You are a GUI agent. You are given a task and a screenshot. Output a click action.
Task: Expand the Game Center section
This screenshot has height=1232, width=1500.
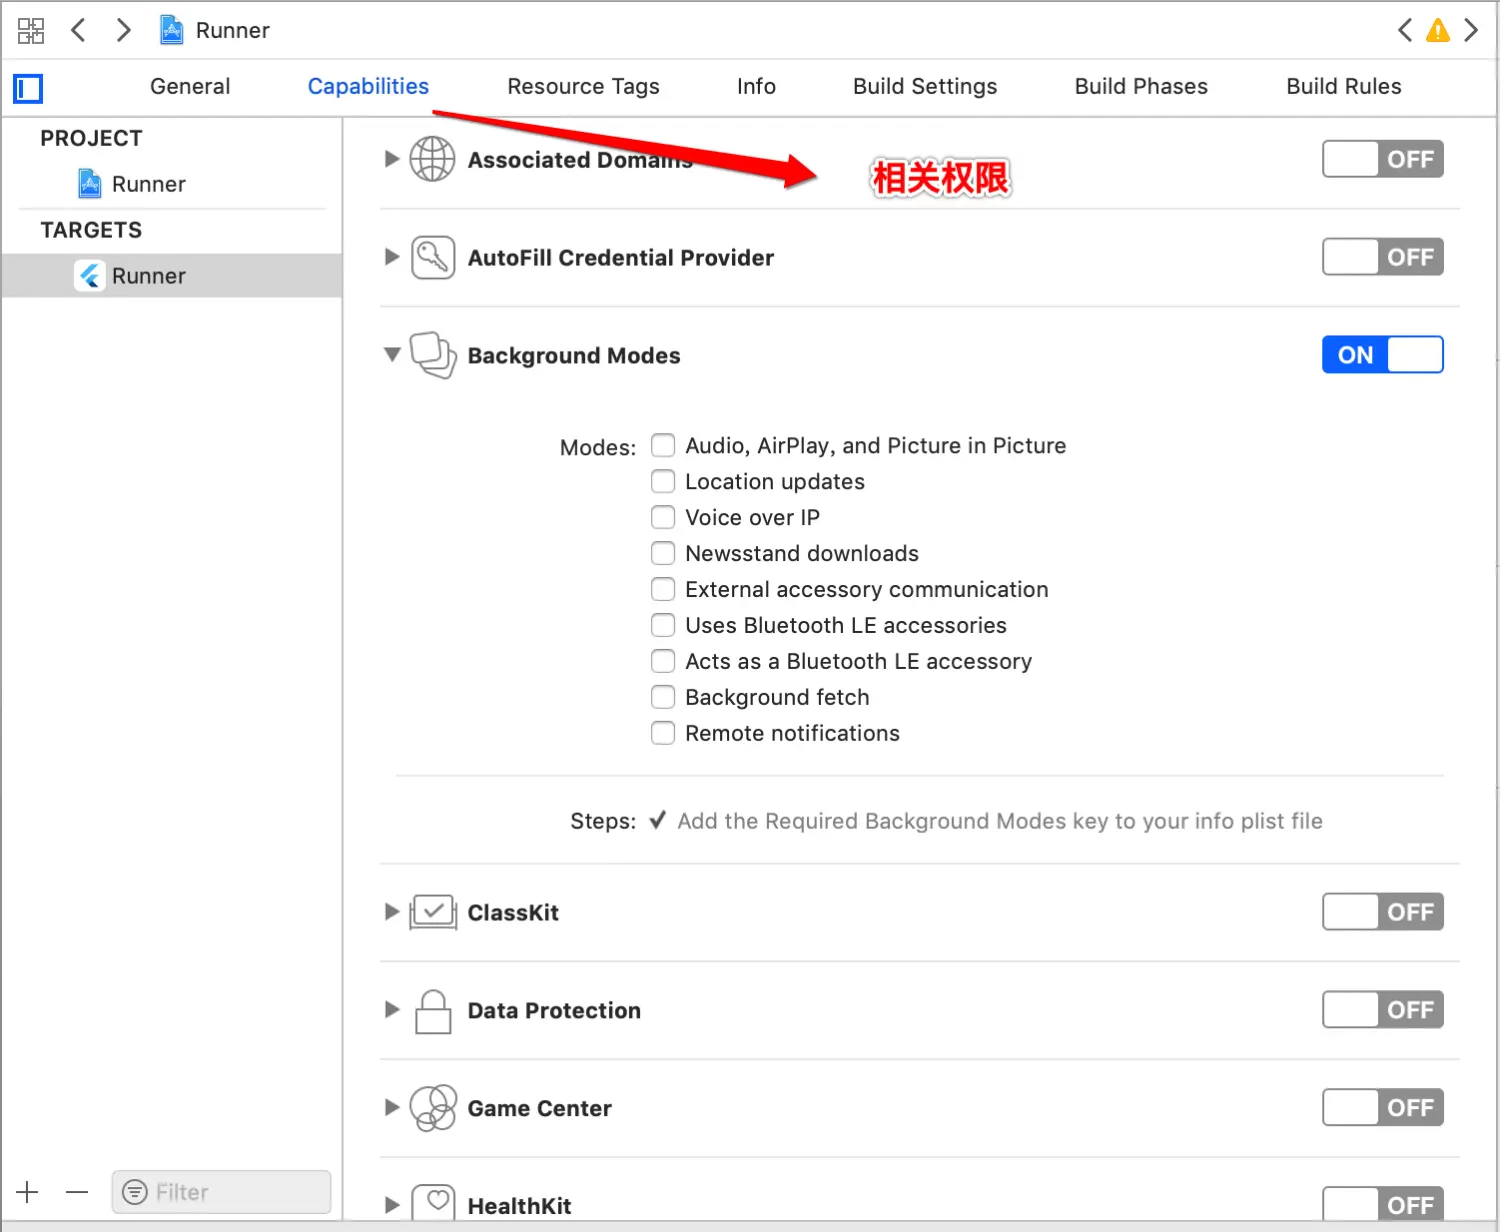click(x=392, y=1108)
